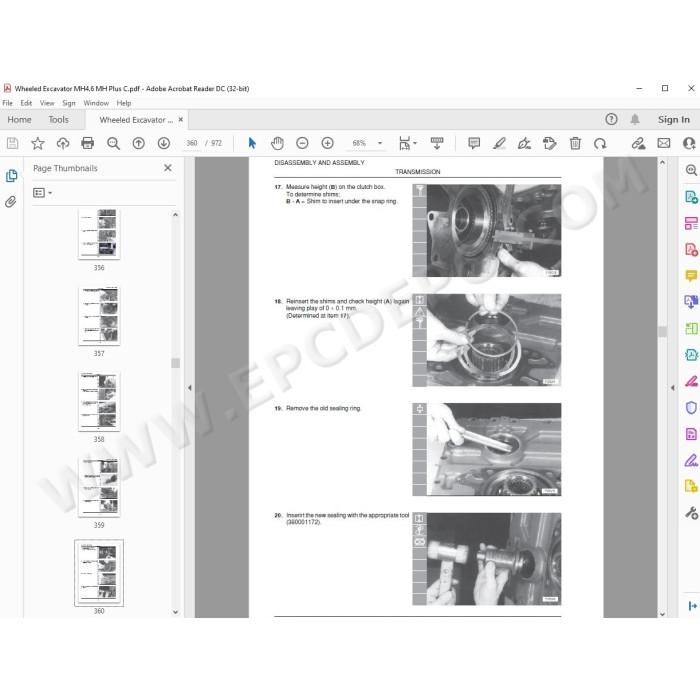The image size is (700, 700).
Task: Choose the selection arrow tool
Action: pos(252,143)
